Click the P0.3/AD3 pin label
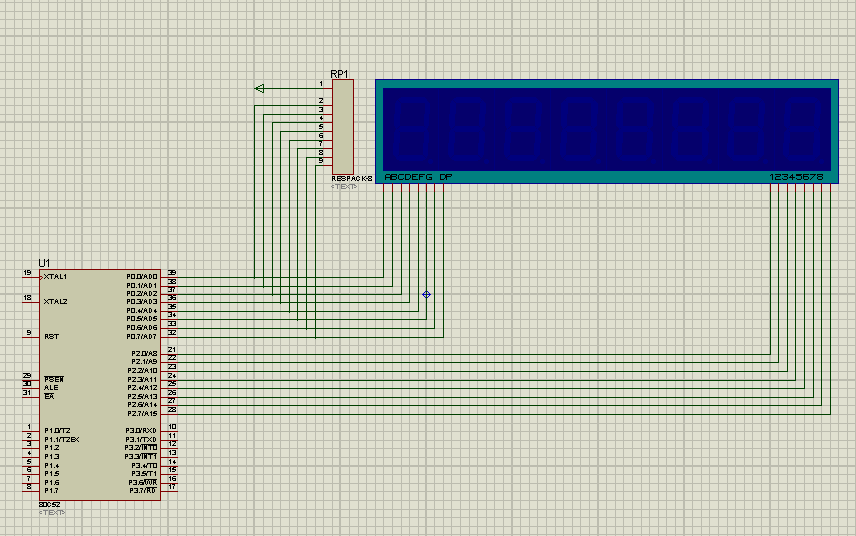This screenshot has height=536, width=856. tap(141, 302)
